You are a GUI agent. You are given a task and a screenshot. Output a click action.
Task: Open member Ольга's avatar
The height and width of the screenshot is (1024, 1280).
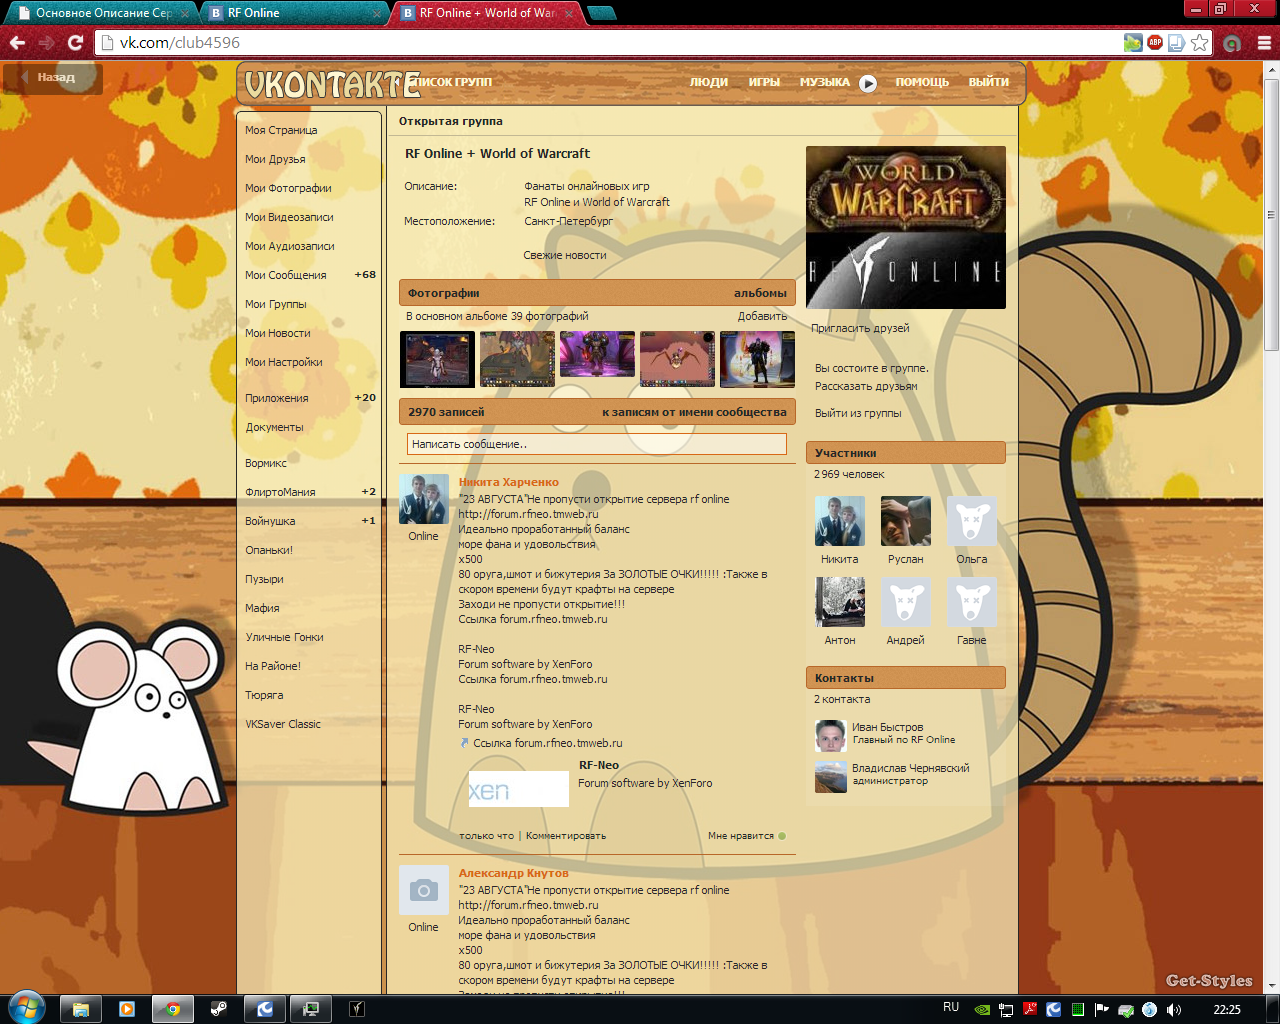click(971, 521)
